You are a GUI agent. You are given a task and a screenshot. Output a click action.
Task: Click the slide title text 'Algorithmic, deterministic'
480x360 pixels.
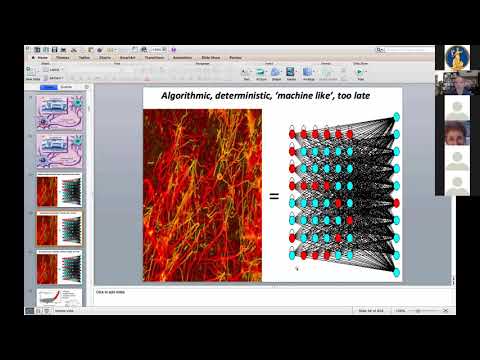(265, 96)
